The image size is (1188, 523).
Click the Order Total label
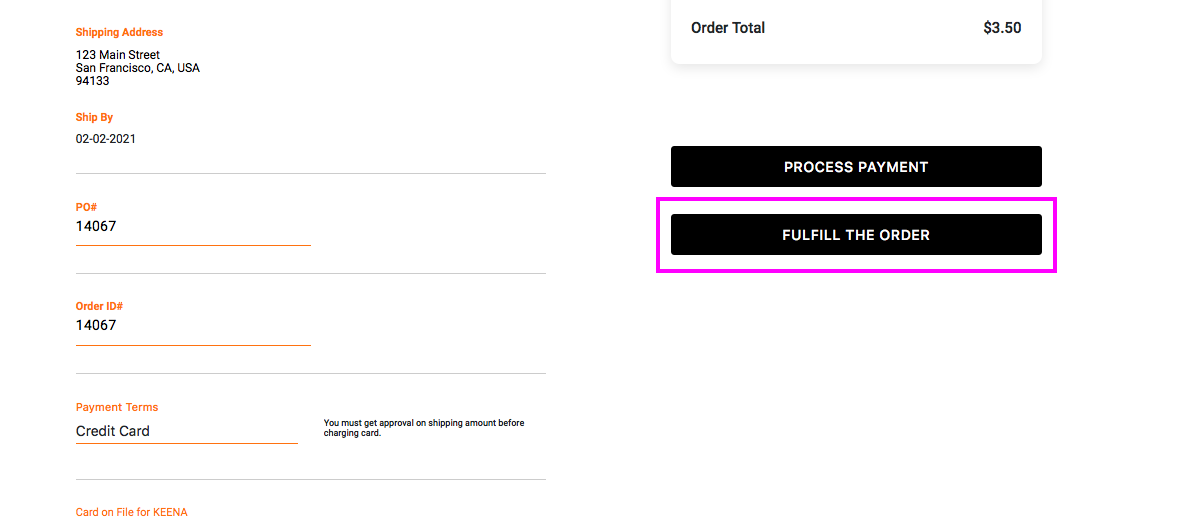click(728, 28)
